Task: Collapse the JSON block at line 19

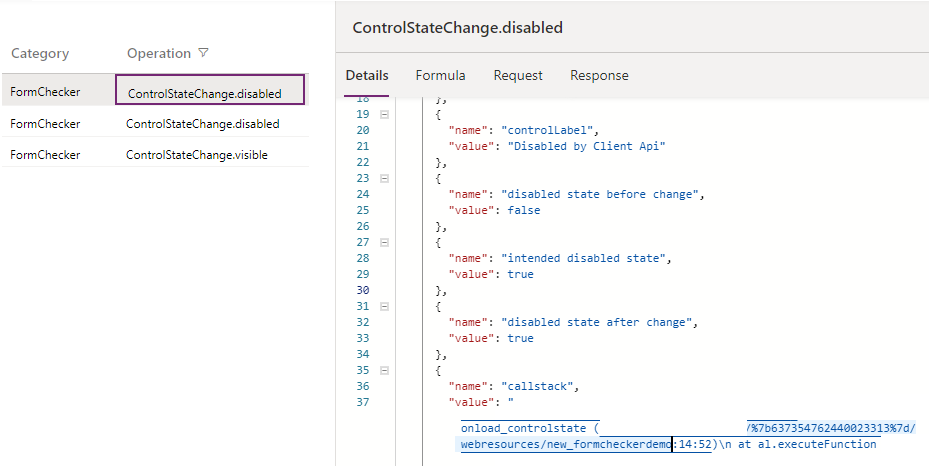Action: pyautogui.click(x=384, y=114)
